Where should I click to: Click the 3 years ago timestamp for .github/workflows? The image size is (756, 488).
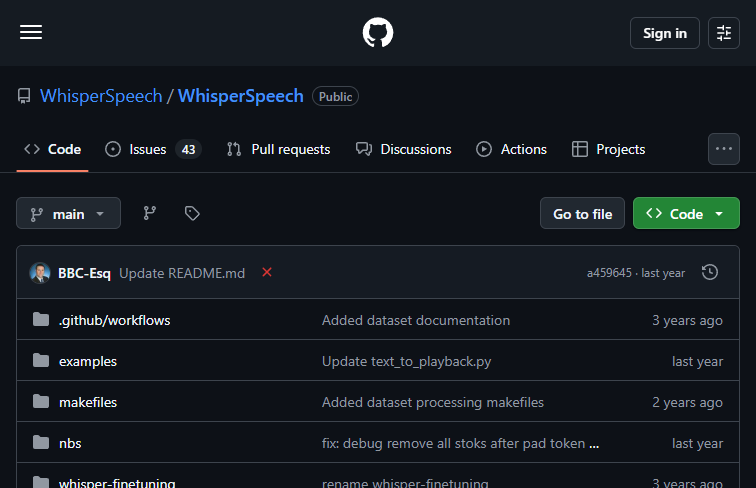687,320
